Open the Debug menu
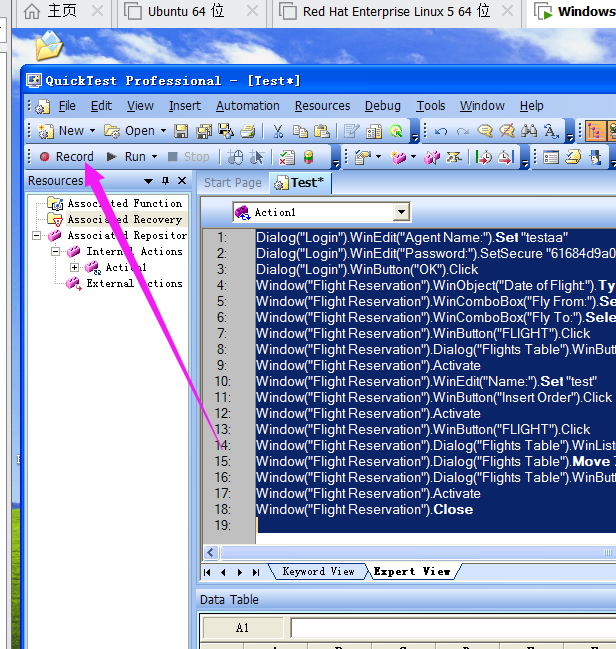This screenshot has height=649, width=616. [x=383, y=106]
